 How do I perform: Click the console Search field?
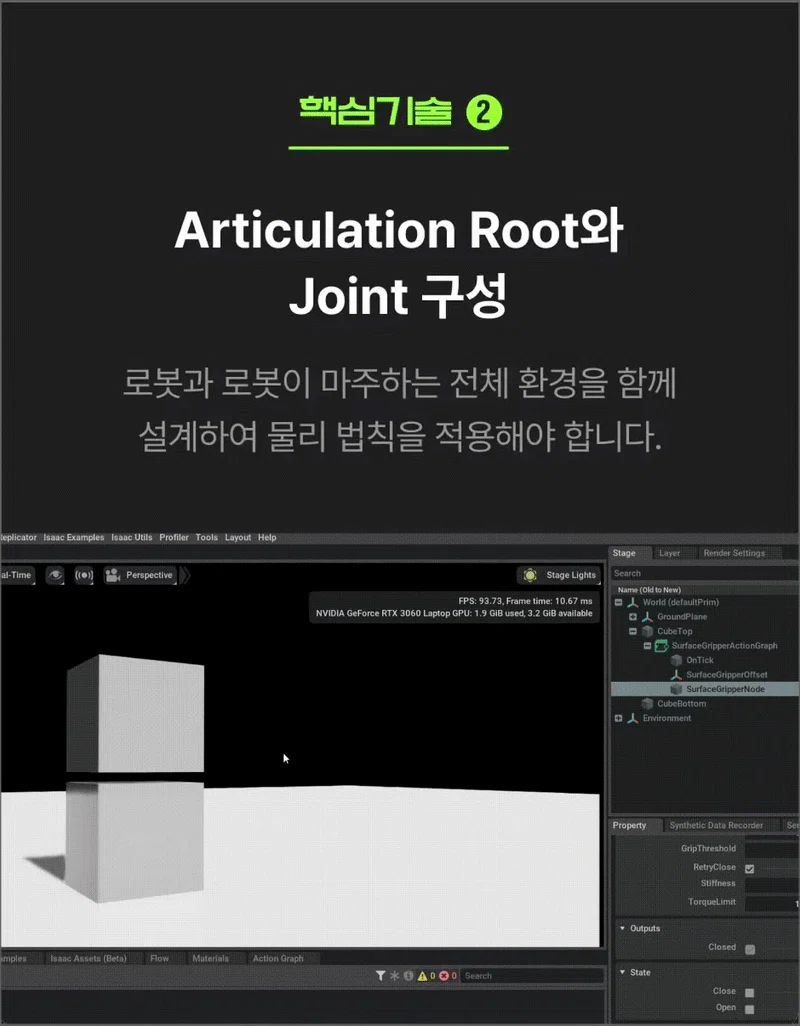coord(532,976)
